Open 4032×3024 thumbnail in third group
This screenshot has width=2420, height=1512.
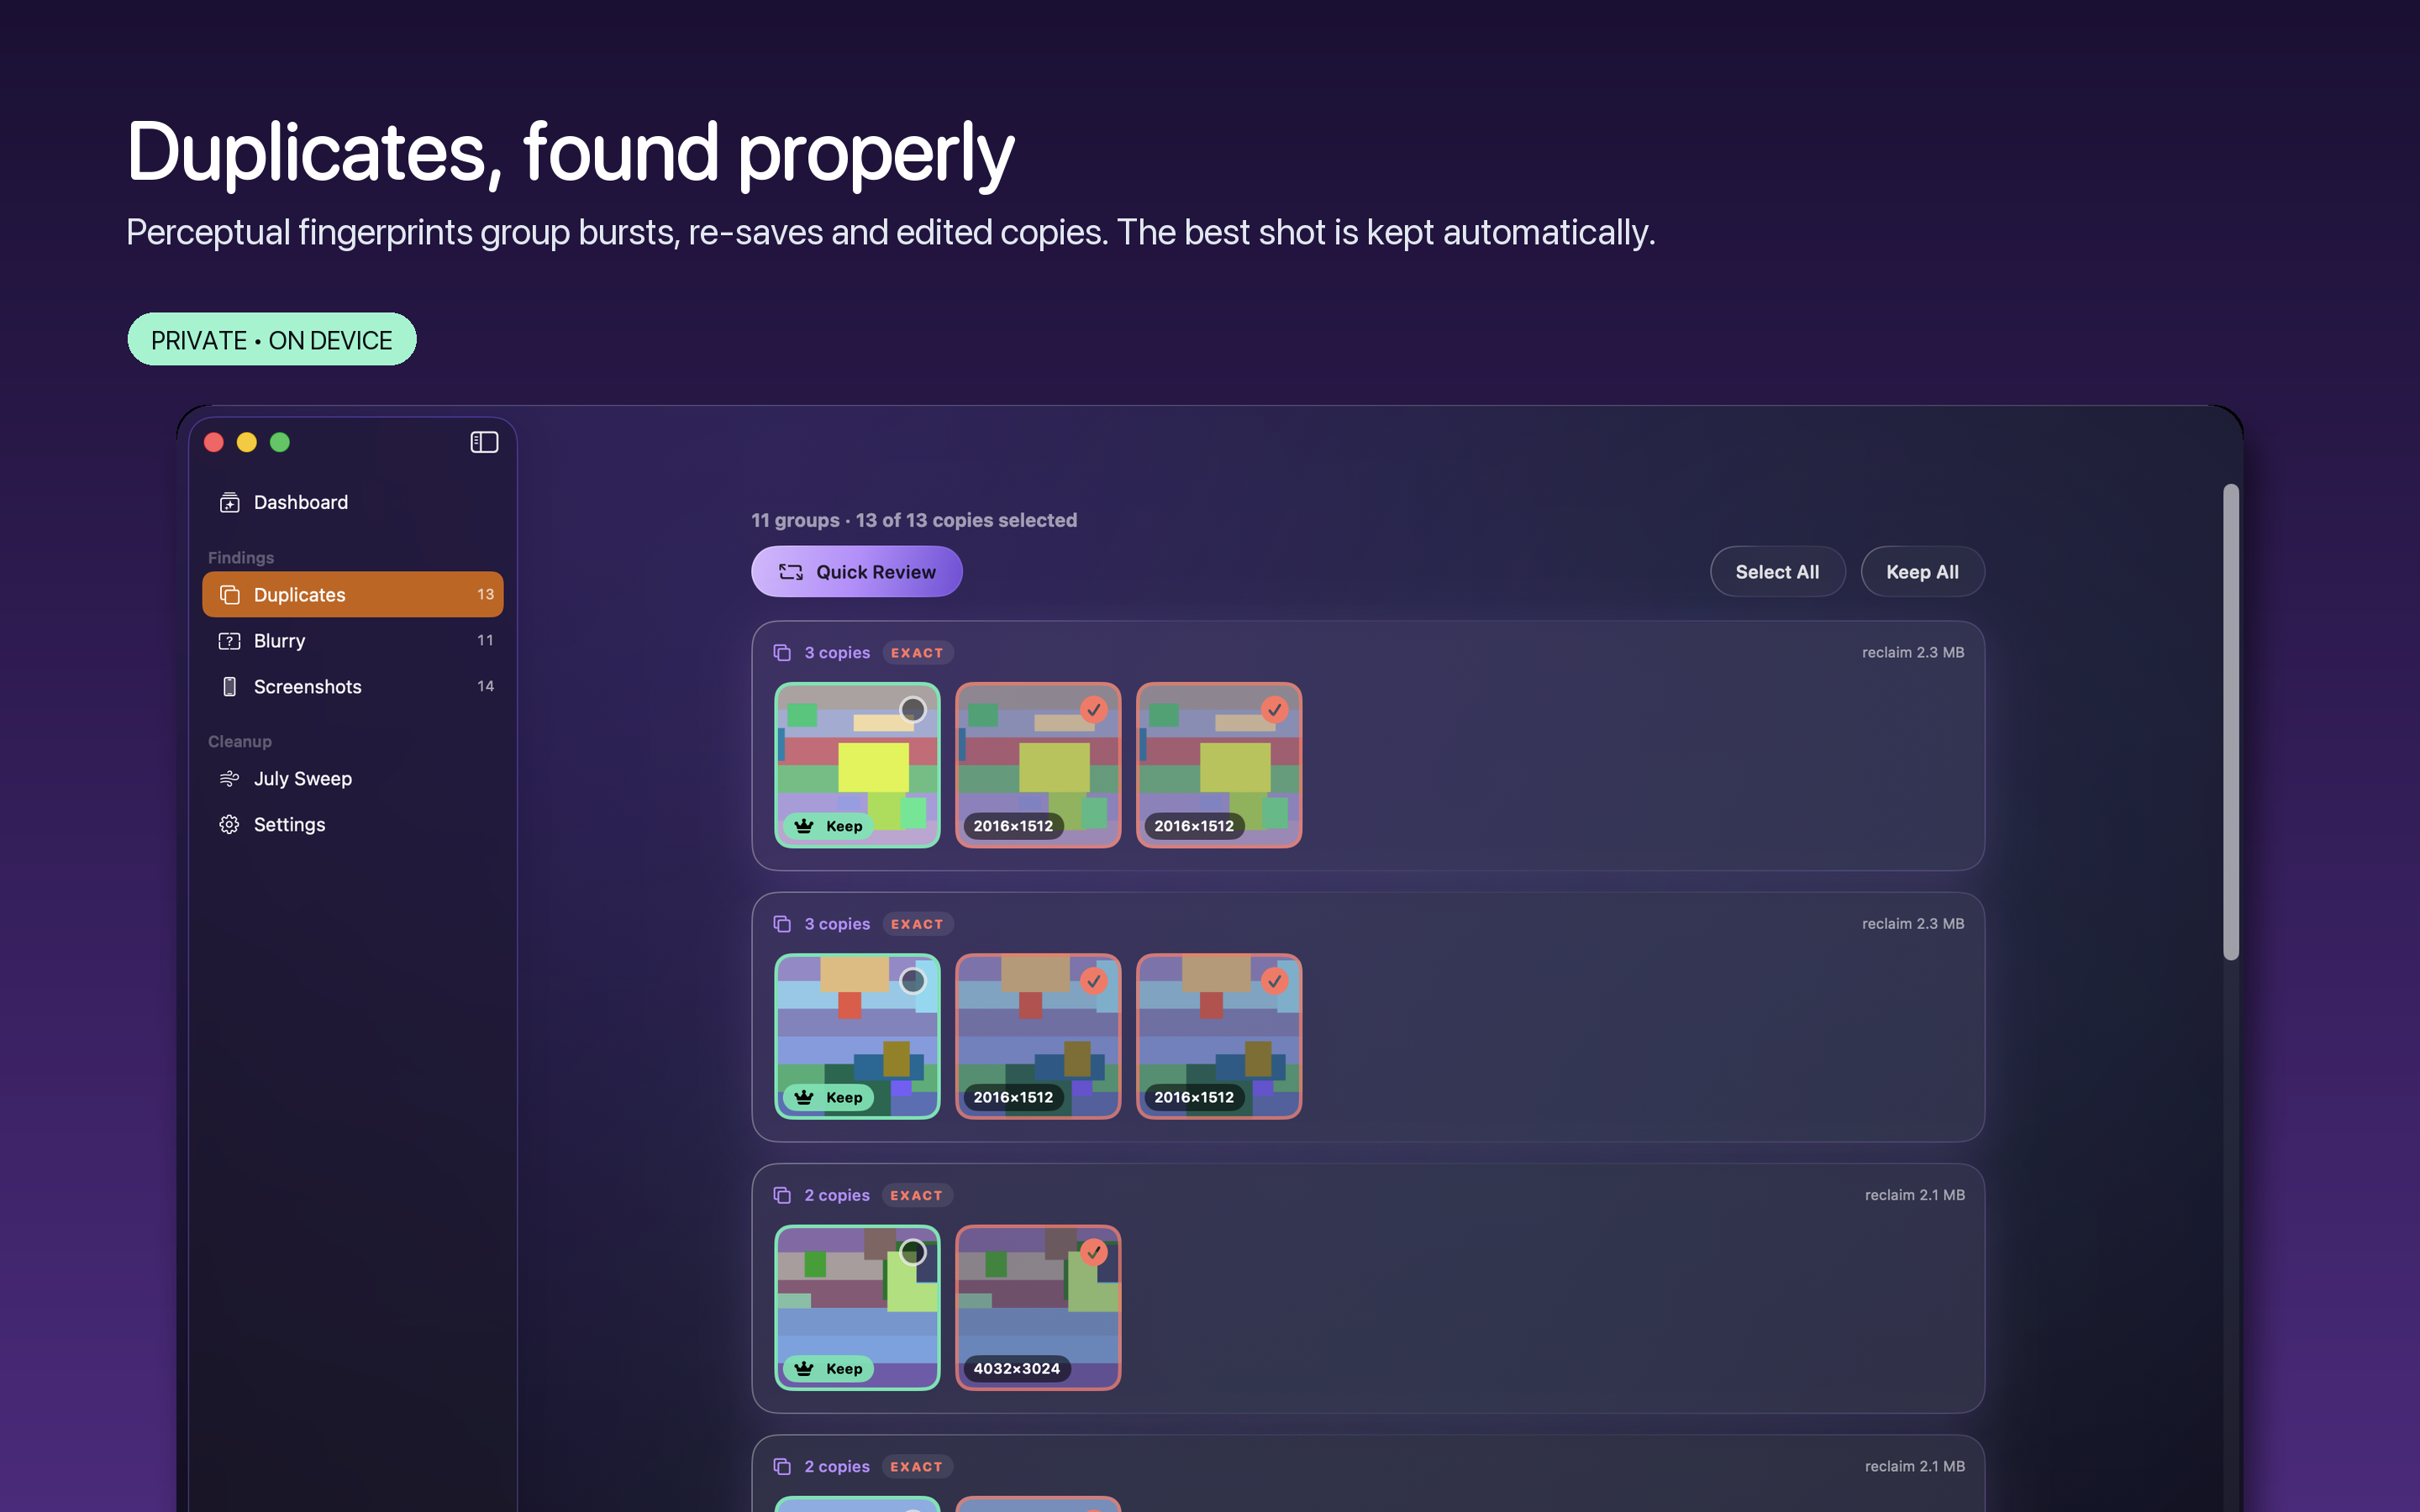[x=1038, y=1307]
